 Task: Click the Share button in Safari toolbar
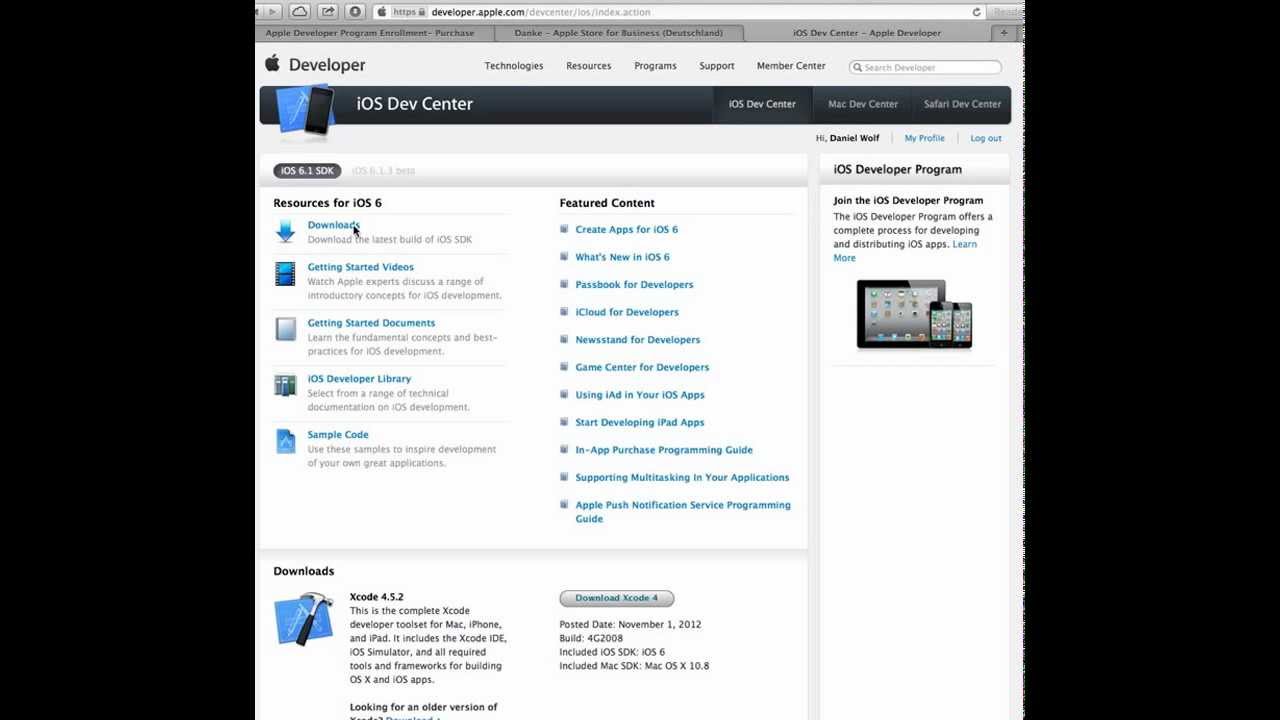[328, 12]
